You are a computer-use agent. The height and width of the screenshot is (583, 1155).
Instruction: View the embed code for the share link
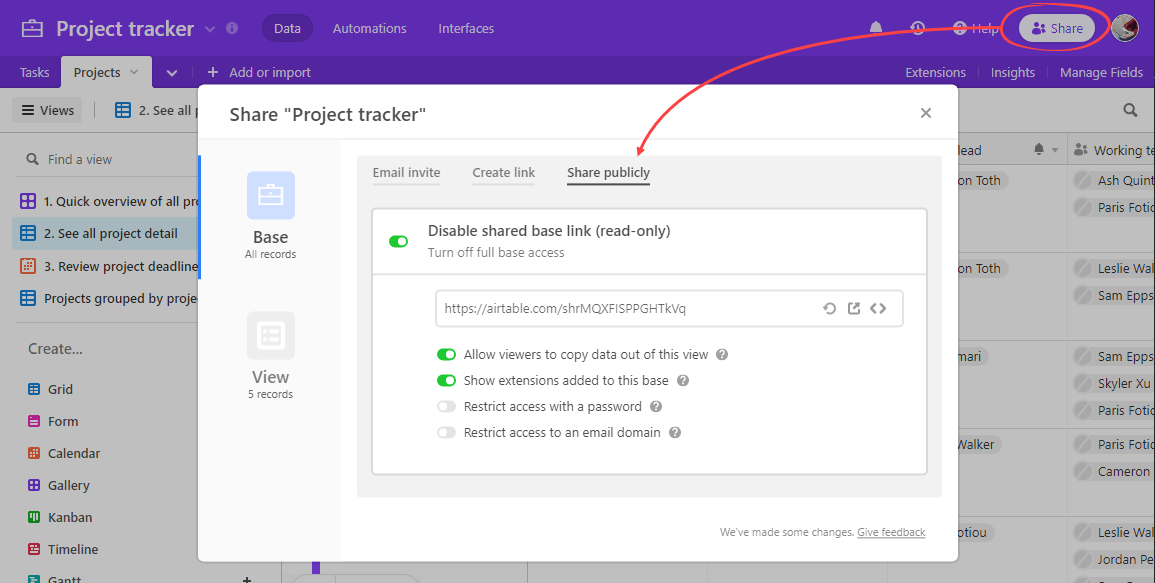[879, 308]
